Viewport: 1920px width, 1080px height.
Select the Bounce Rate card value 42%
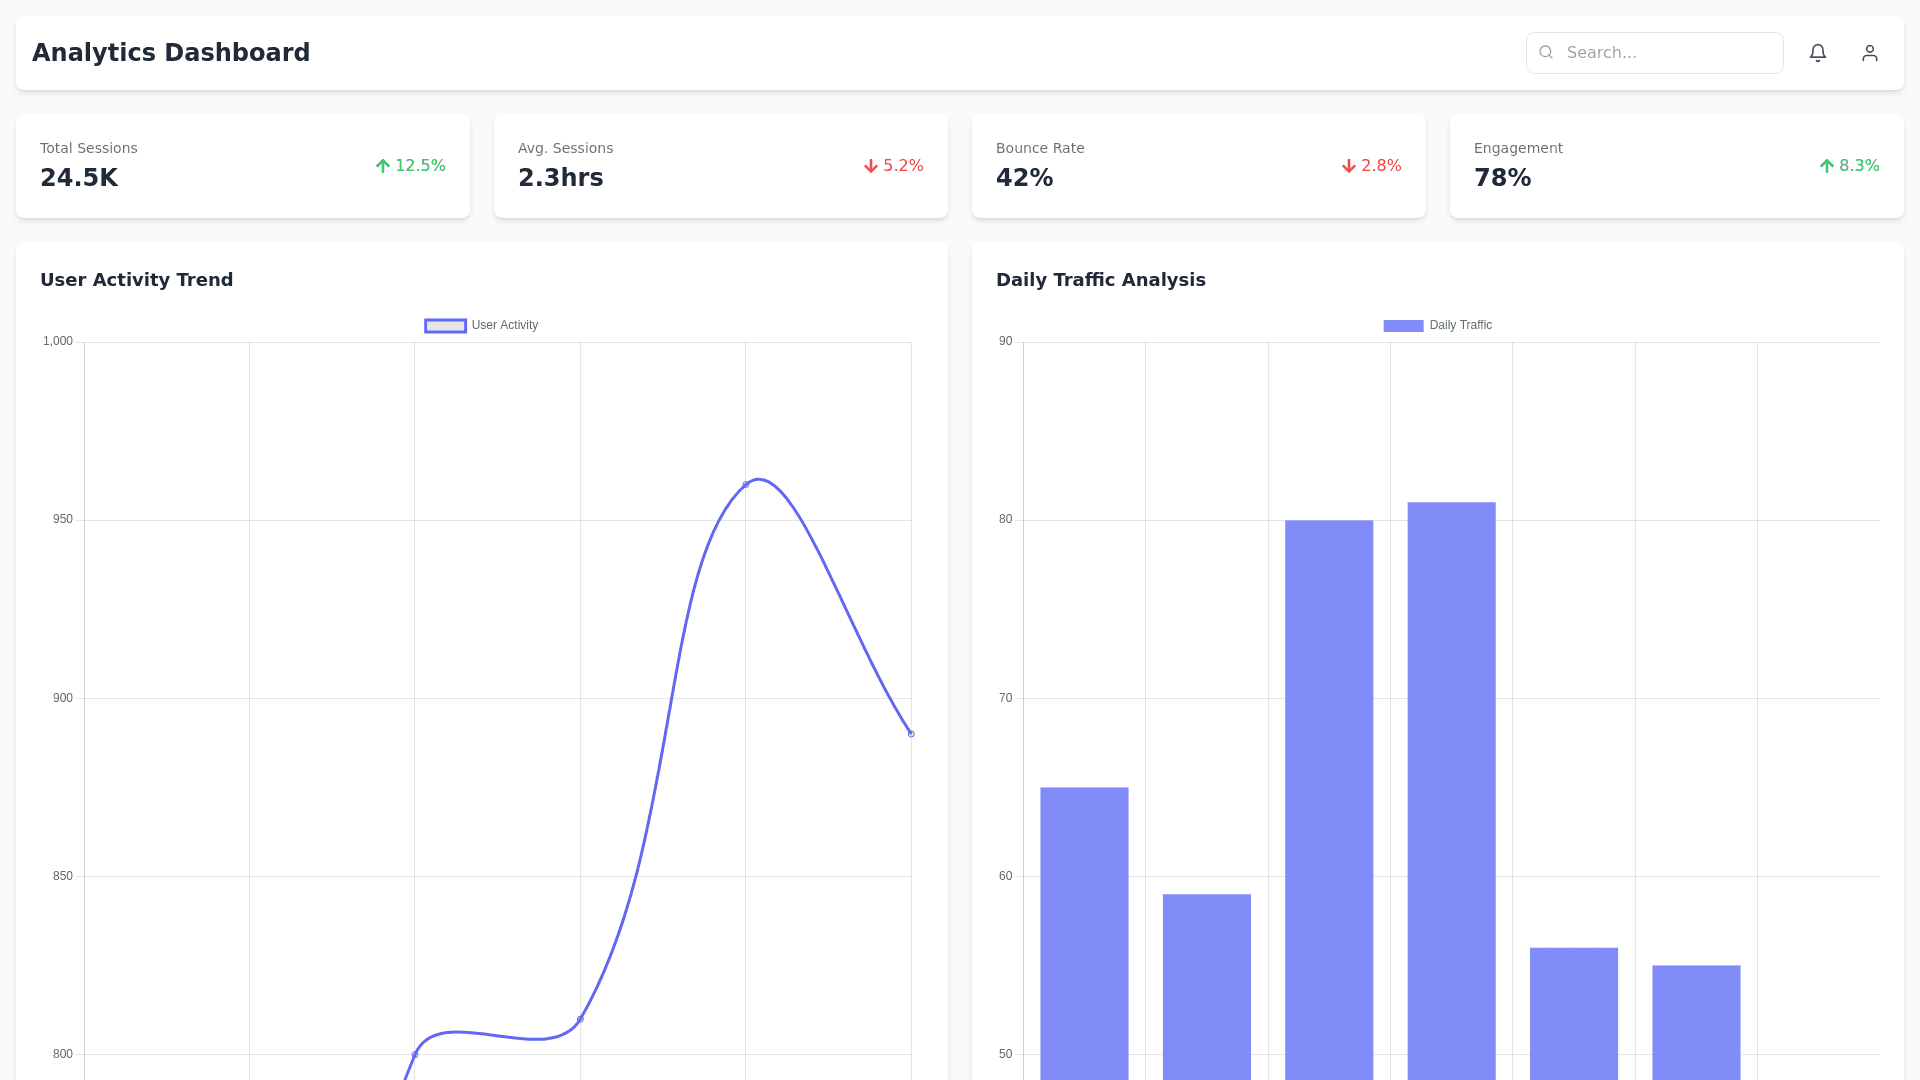pyautogui.click(x=1024, y=178)
